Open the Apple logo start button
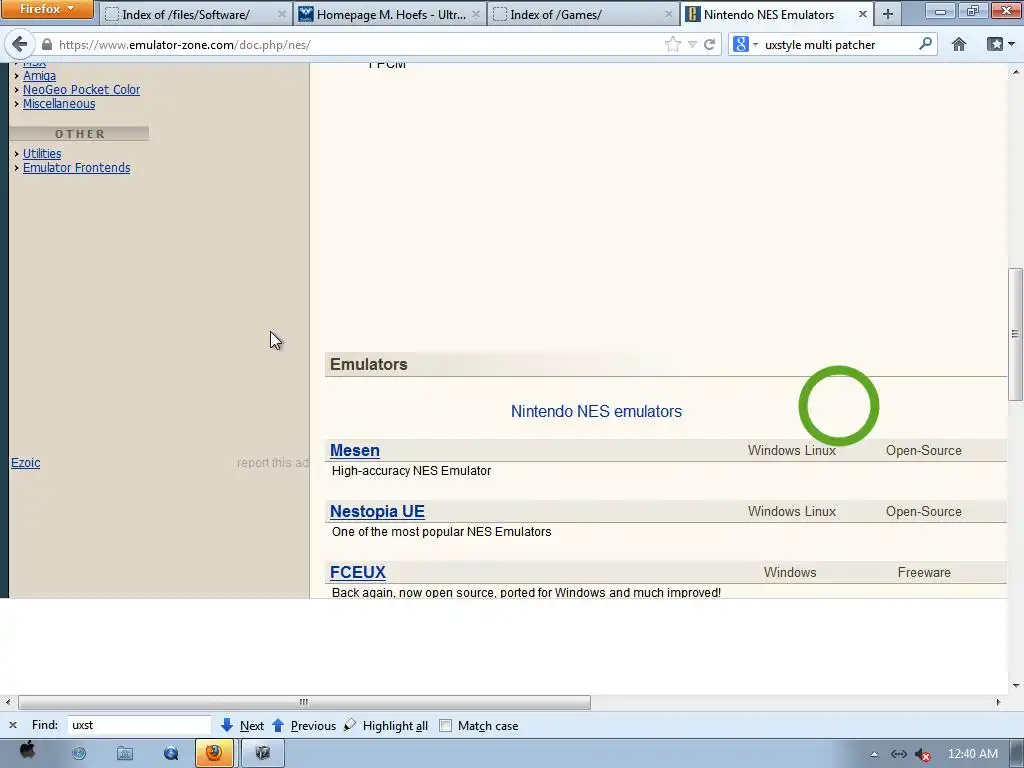The height and width of the screenshot is (768, 1024). coord(27,752)
